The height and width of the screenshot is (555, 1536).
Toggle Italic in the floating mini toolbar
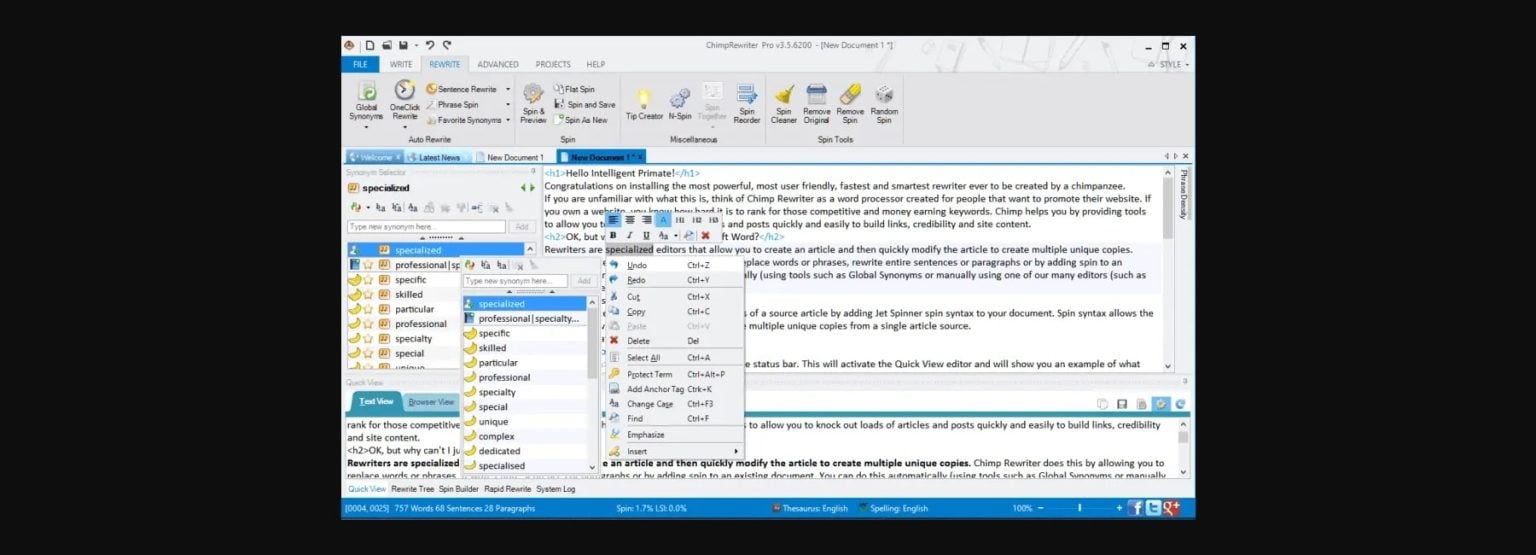629,235
